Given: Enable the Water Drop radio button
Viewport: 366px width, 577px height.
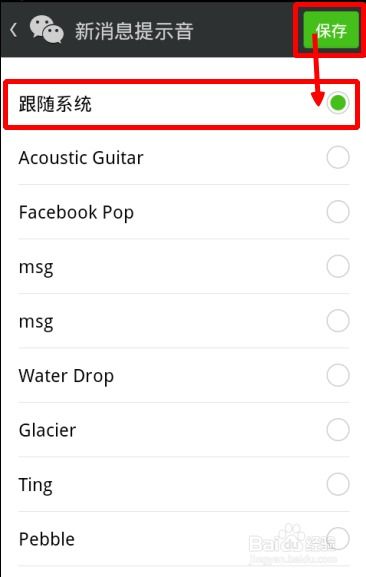Looking at the screenshot, I should point(338,375).
